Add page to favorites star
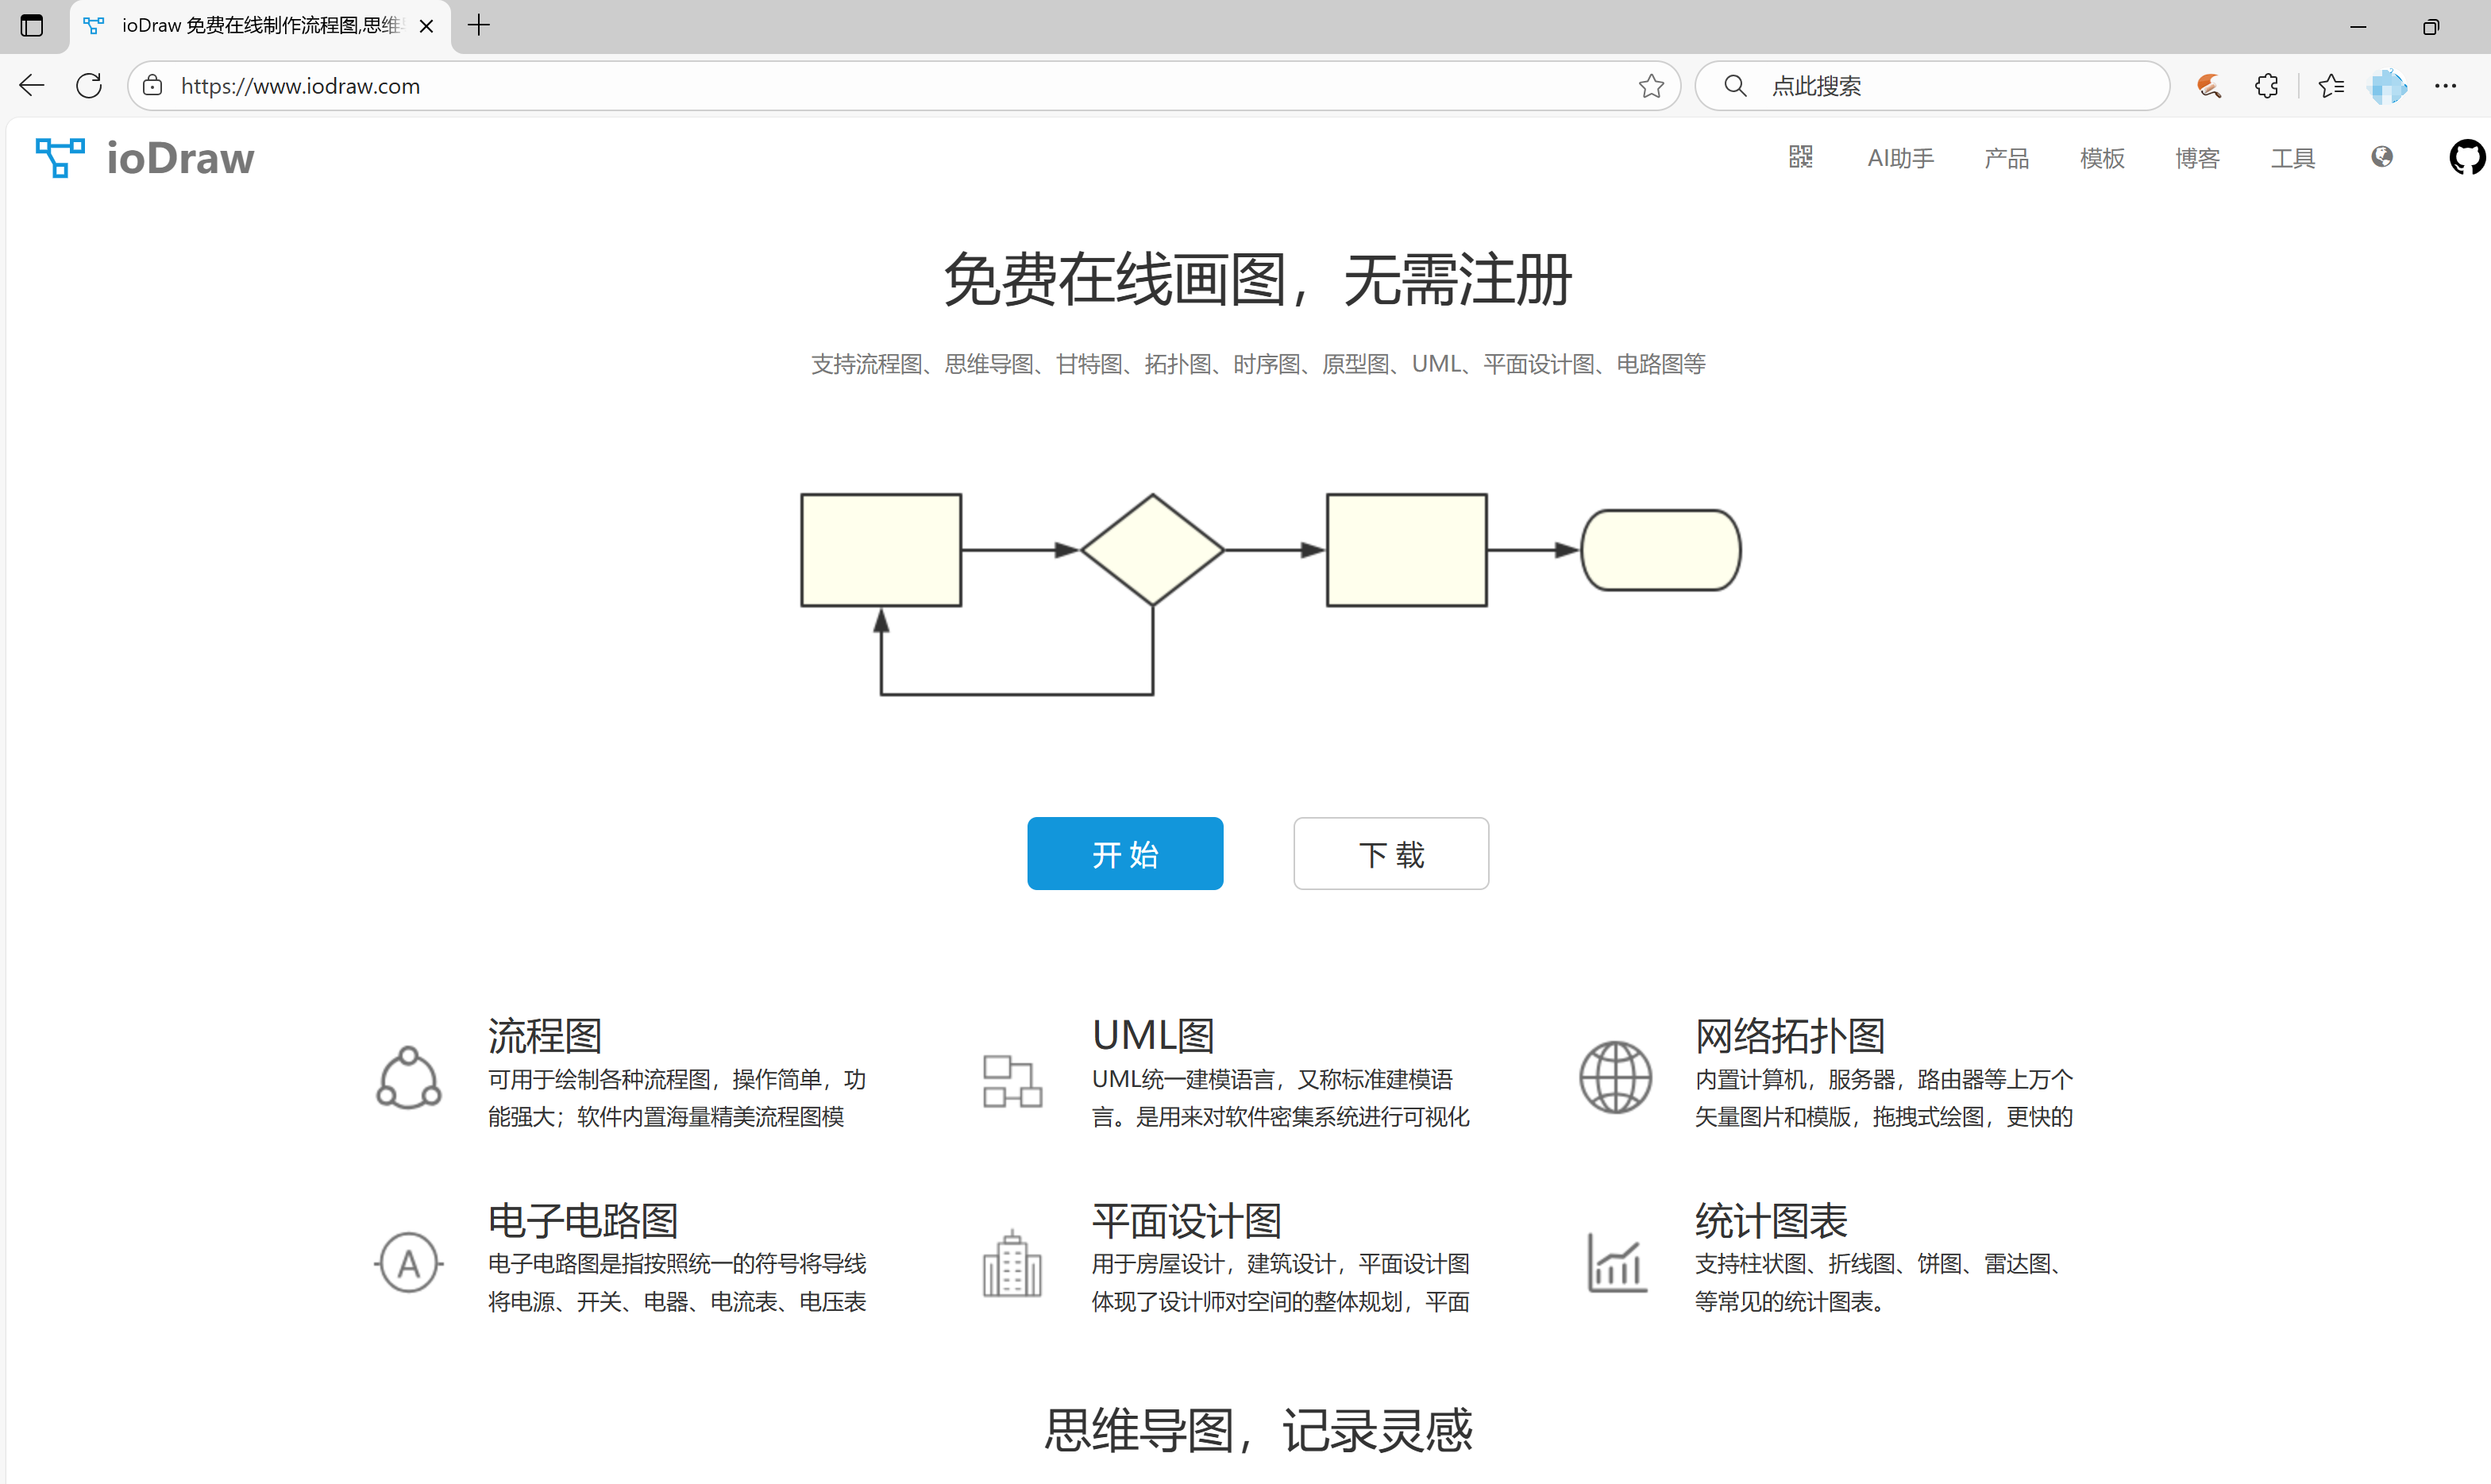The height and width of the screenshot is (1484, 2491). (1651, 86)
